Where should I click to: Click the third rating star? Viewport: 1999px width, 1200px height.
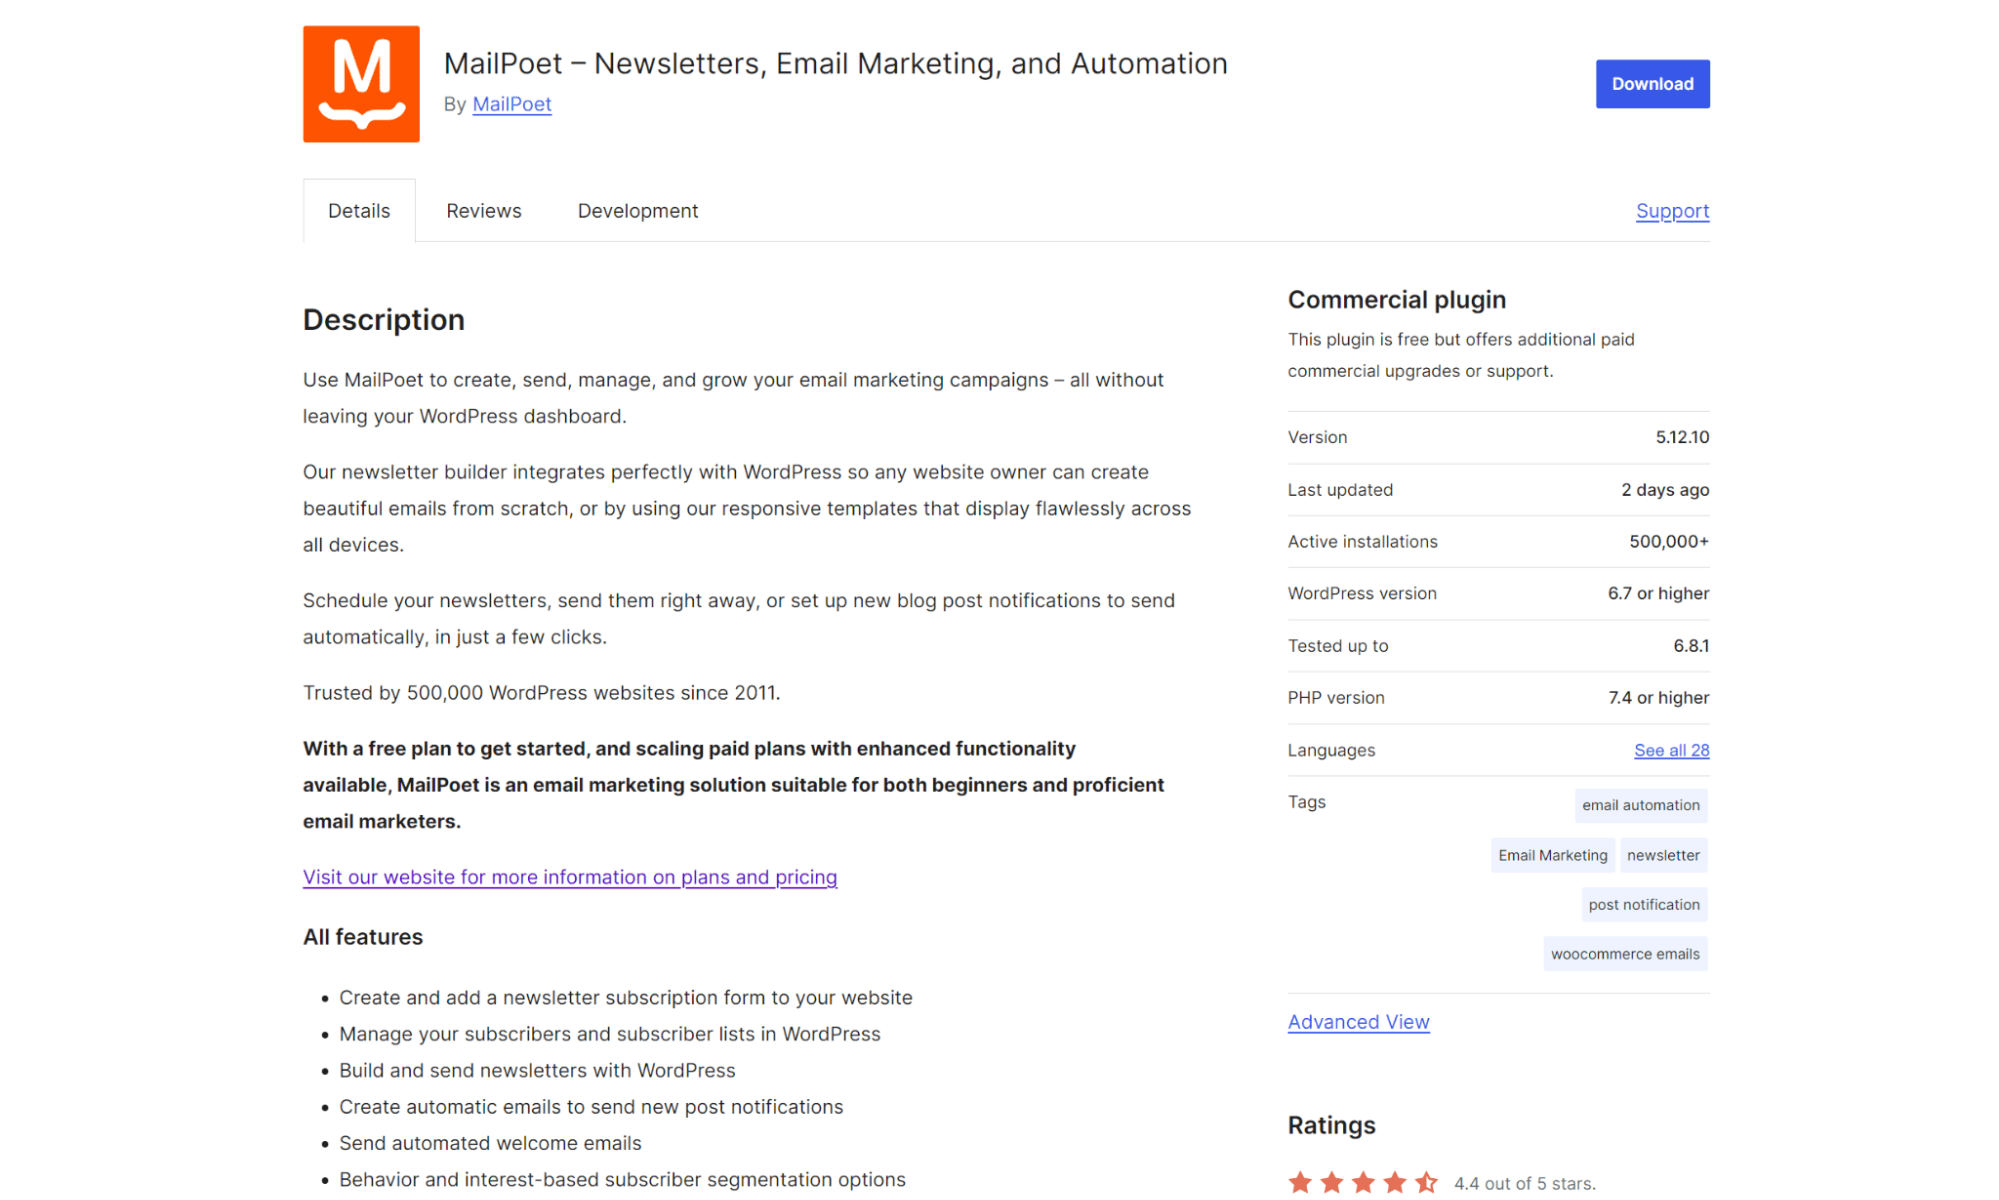click(1363, 1182)
